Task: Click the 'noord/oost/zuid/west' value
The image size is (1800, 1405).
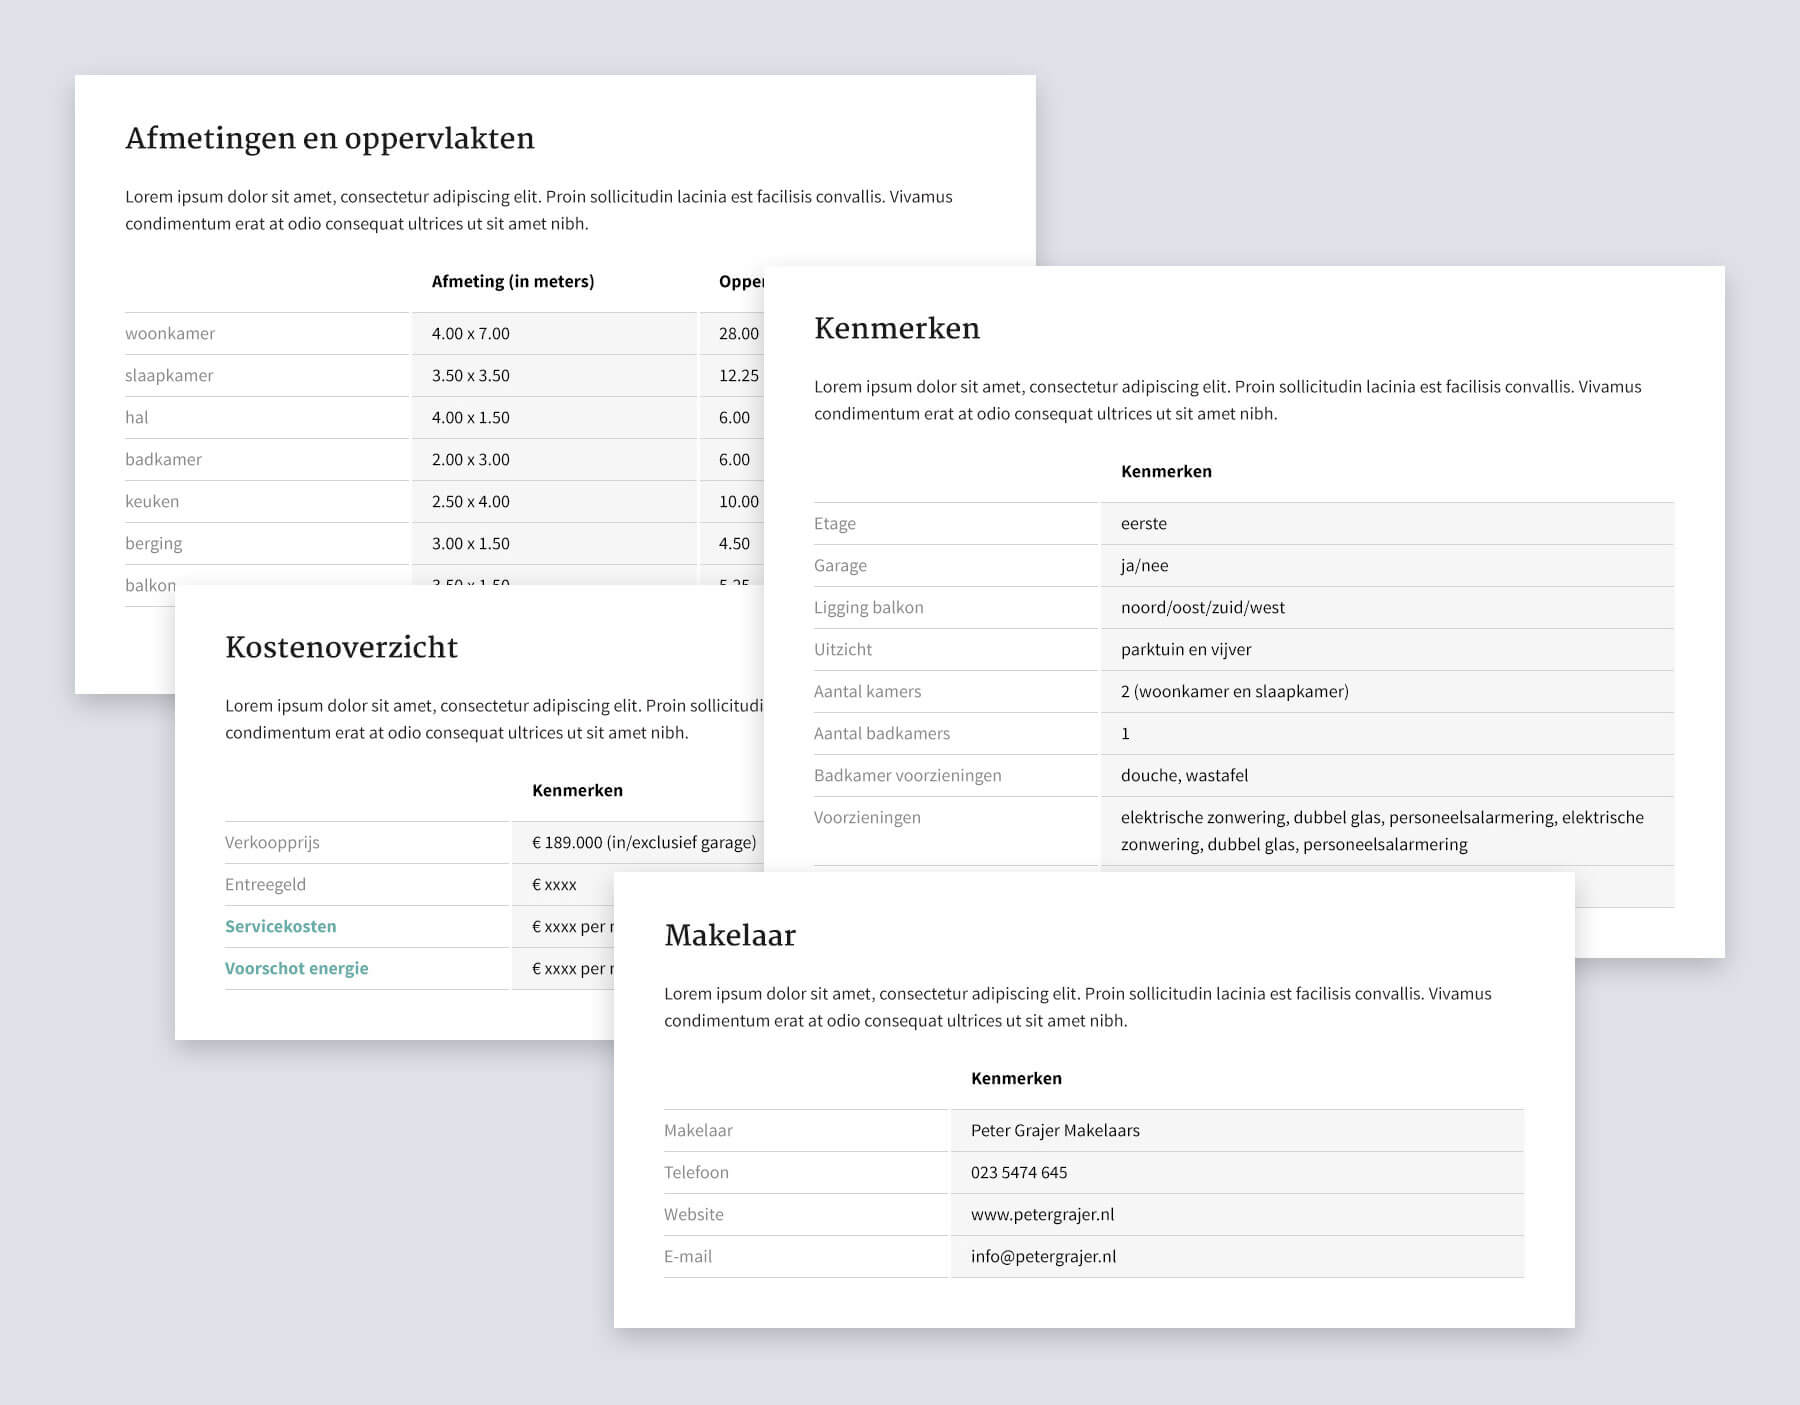Action: (1203, 607)
